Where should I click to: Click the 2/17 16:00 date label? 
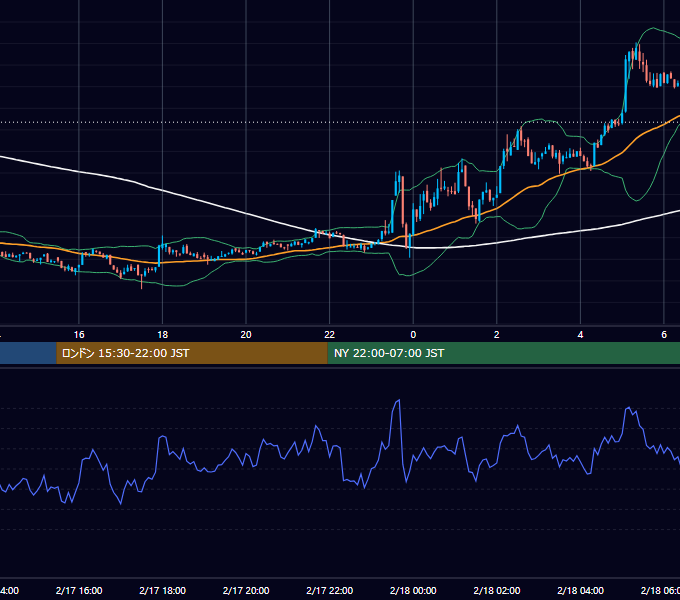tap(79, 590)
